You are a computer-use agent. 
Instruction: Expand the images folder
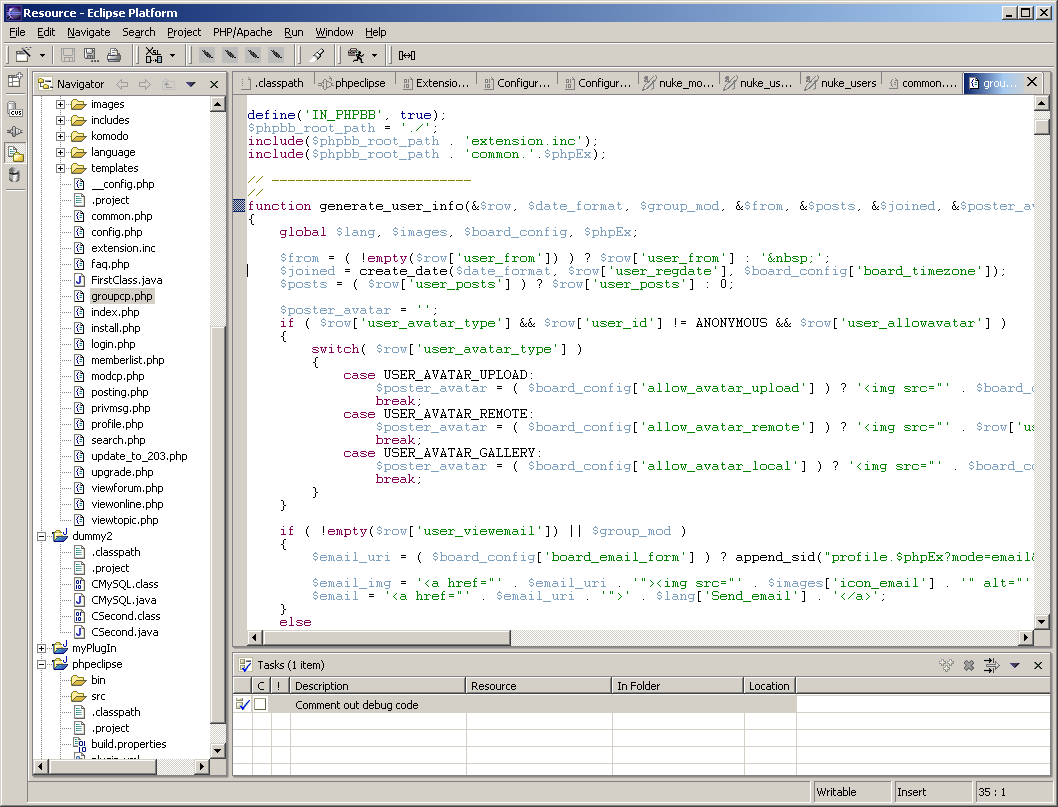pos(61,104)
